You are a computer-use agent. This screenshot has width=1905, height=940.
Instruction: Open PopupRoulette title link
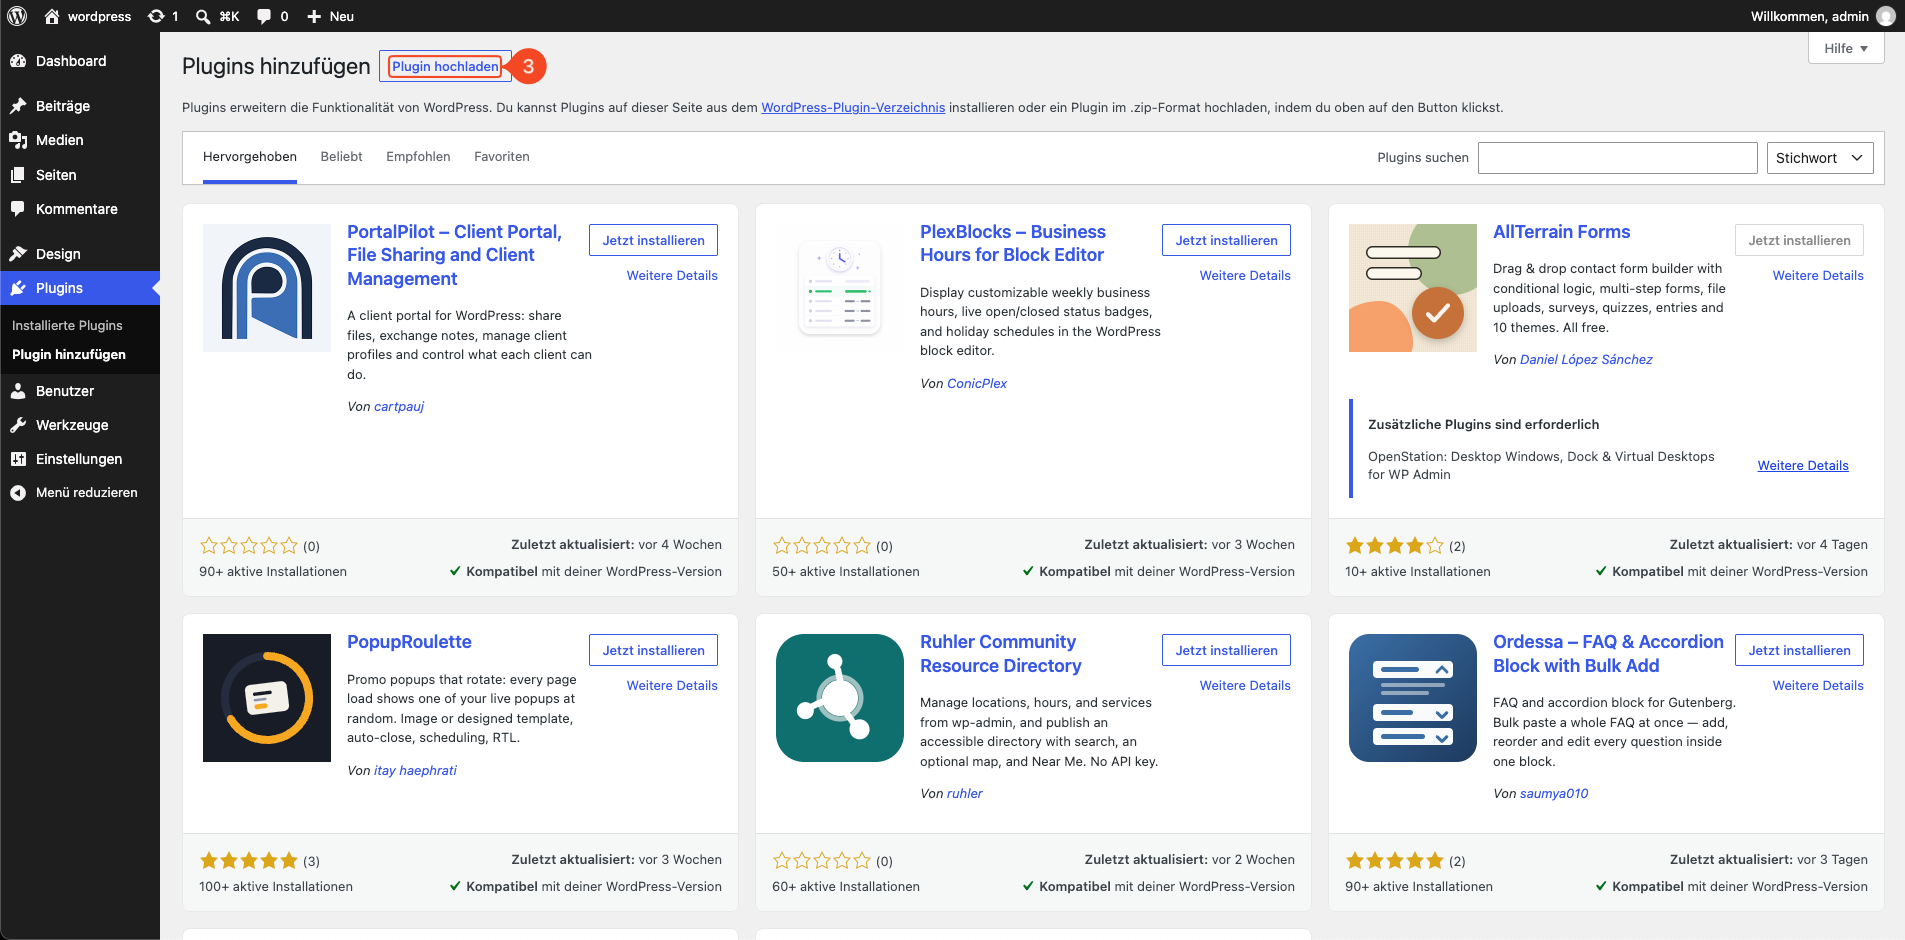[409, 642]
